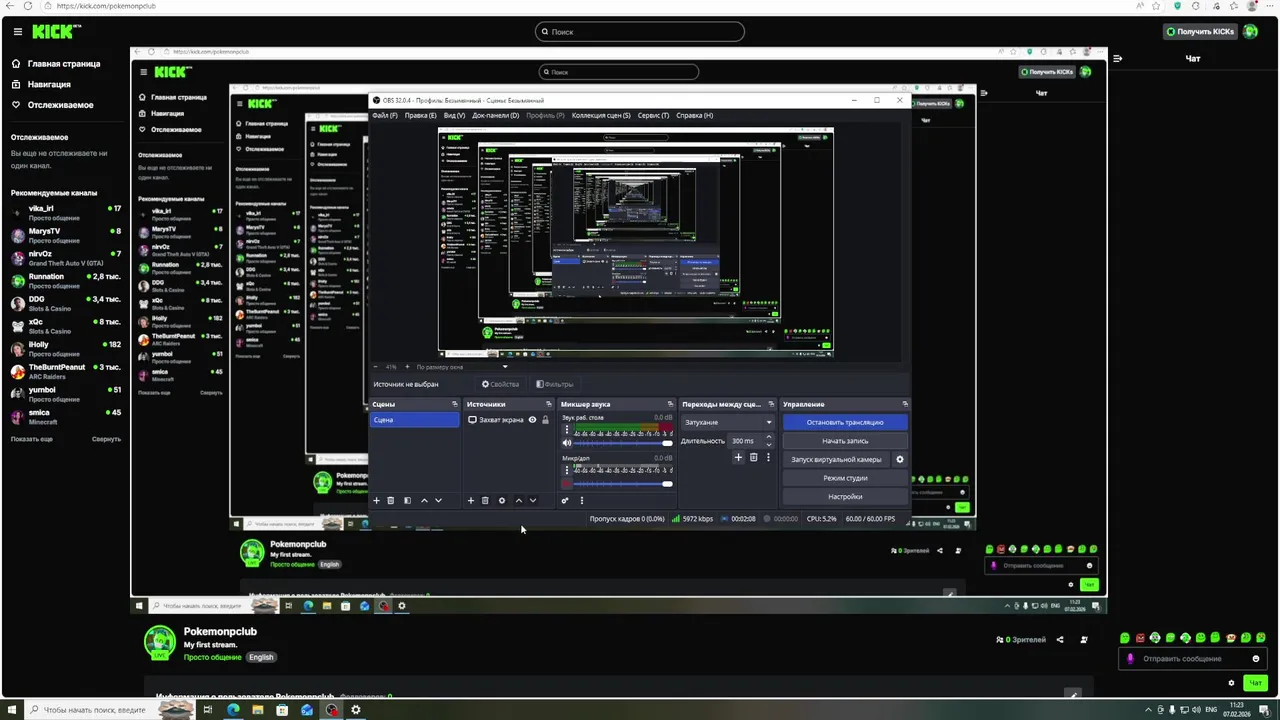
Task: Click the purple microphone icon in outermost chat input
Action: pos(1131,659)
